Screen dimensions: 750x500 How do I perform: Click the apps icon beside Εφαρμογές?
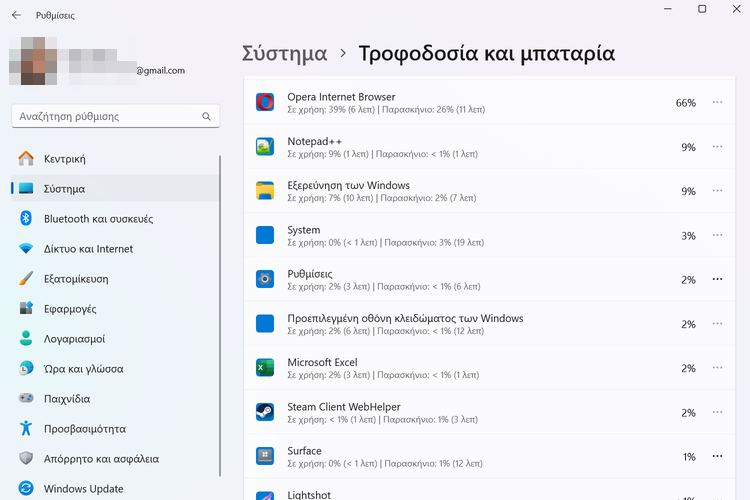(x=26, y=308)
